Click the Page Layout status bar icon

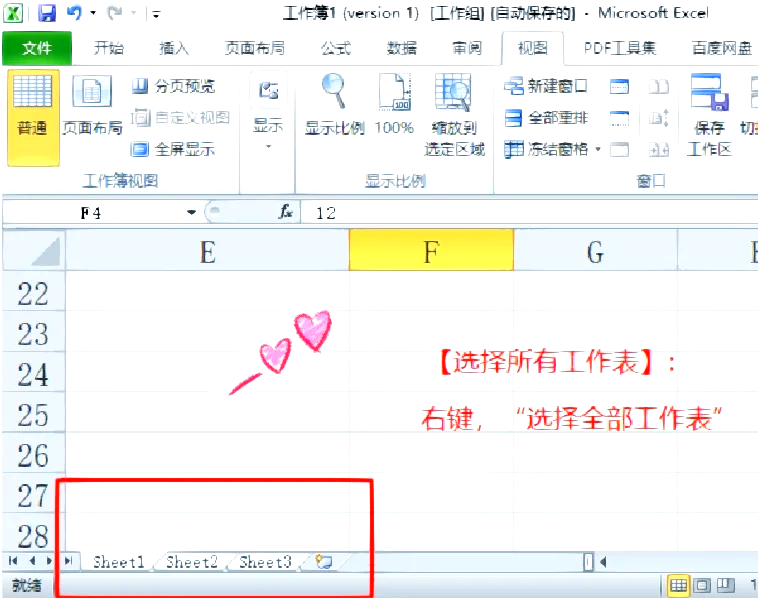tap(702, 586)
